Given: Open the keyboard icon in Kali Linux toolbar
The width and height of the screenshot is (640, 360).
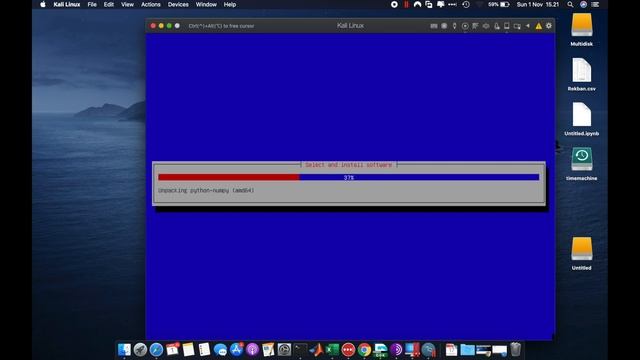Looking at the screenshot, I should click(x=433, y=26).
